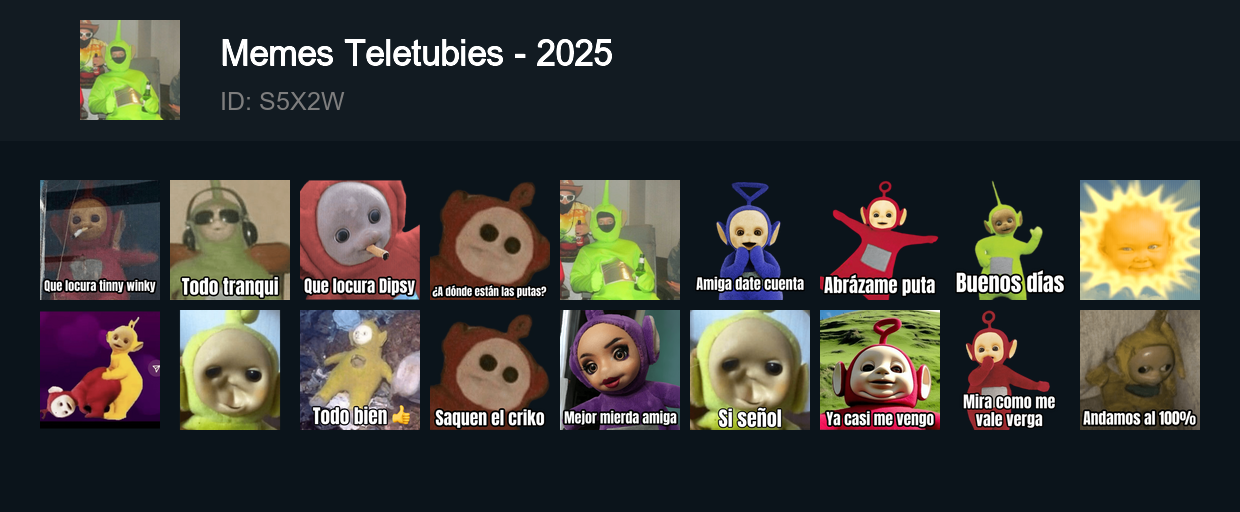Open the baby sun face sticker
This screenshot has height=512, width=1240.
pyautogui.click(x=1140, y=240)
